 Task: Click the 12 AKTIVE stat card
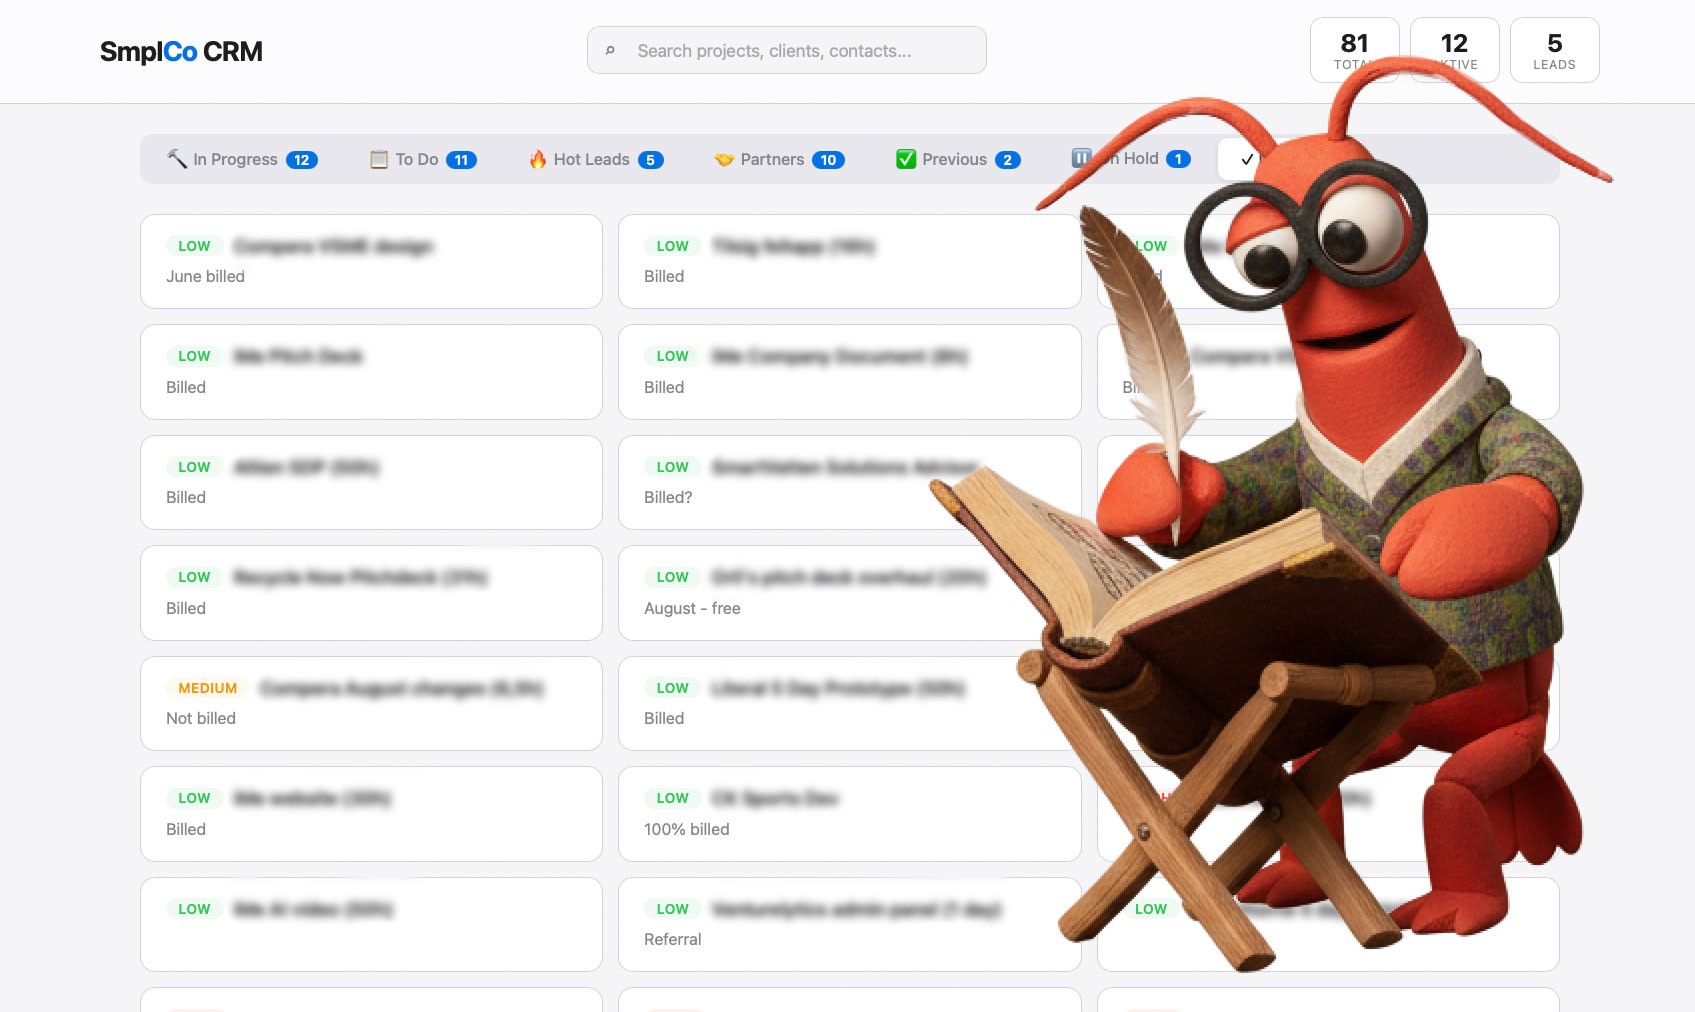1454,49
